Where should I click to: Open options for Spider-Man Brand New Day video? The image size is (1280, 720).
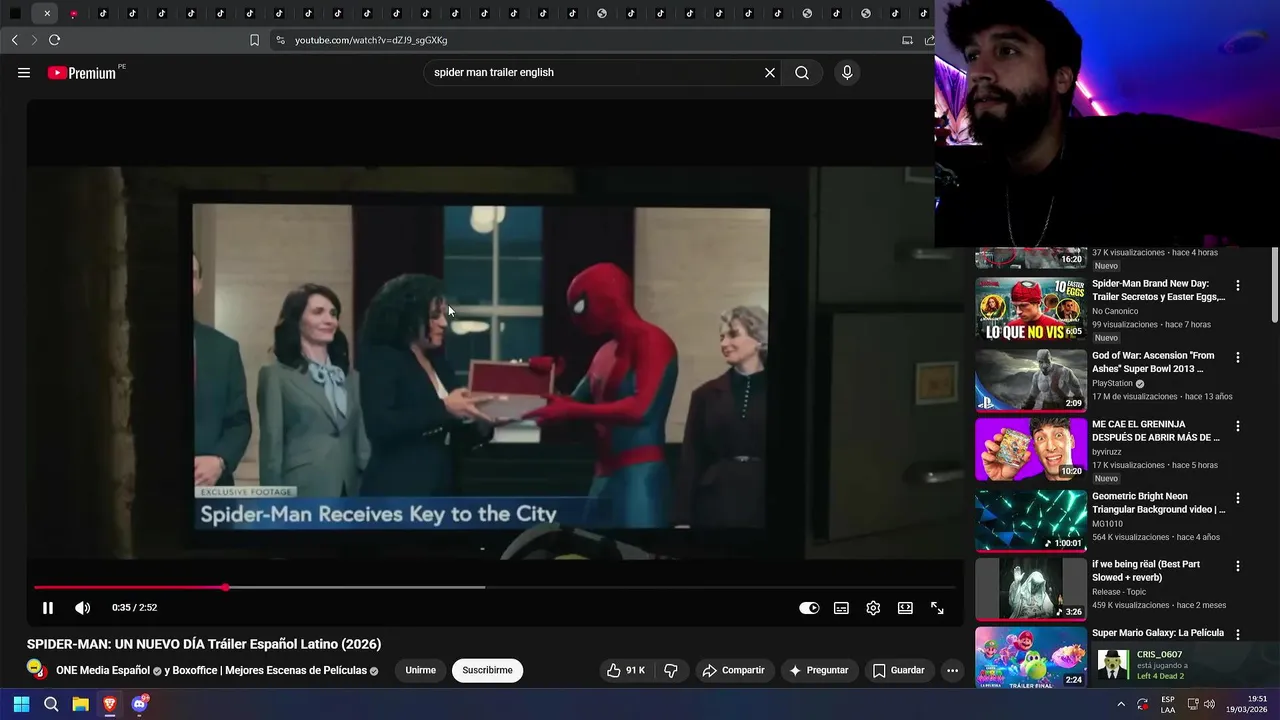pyautogui.click(x=1237, y=285)
